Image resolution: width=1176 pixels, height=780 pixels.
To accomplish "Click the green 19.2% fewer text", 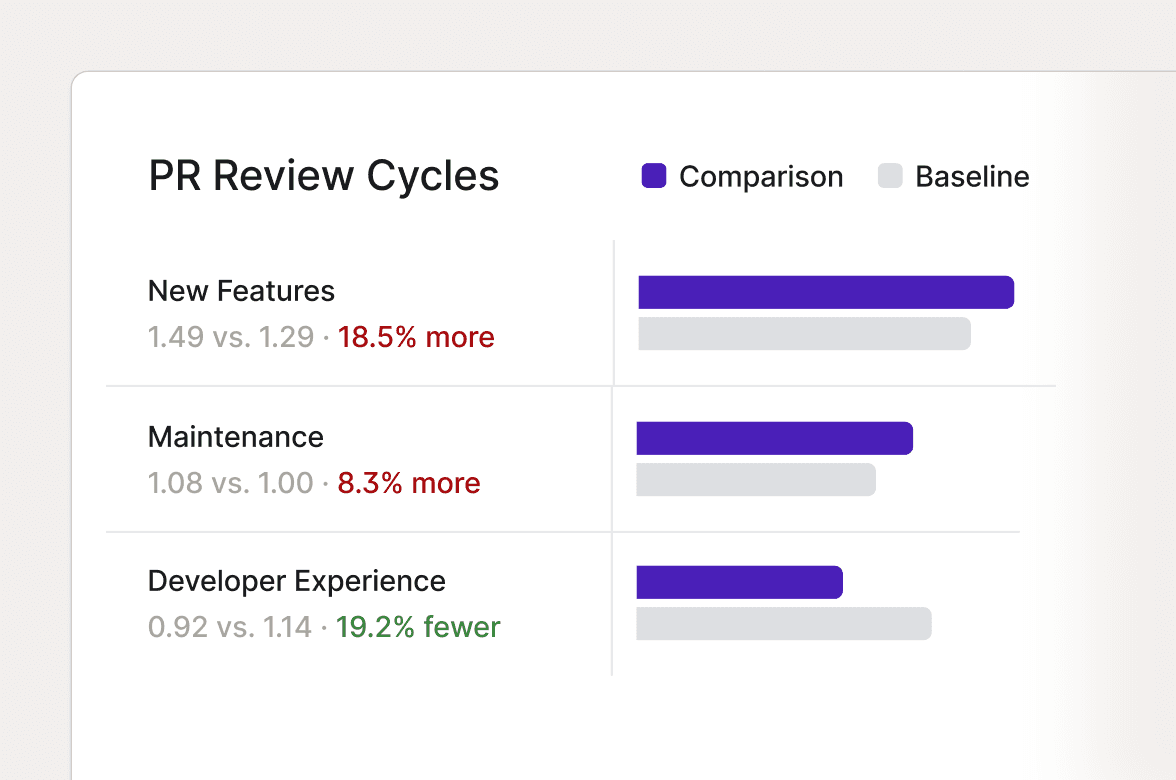I will (x=418, y=628).
